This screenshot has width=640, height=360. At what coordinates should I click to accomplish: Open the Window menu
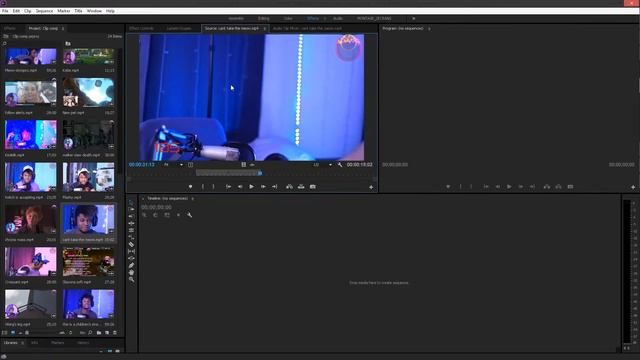[94, 11]
